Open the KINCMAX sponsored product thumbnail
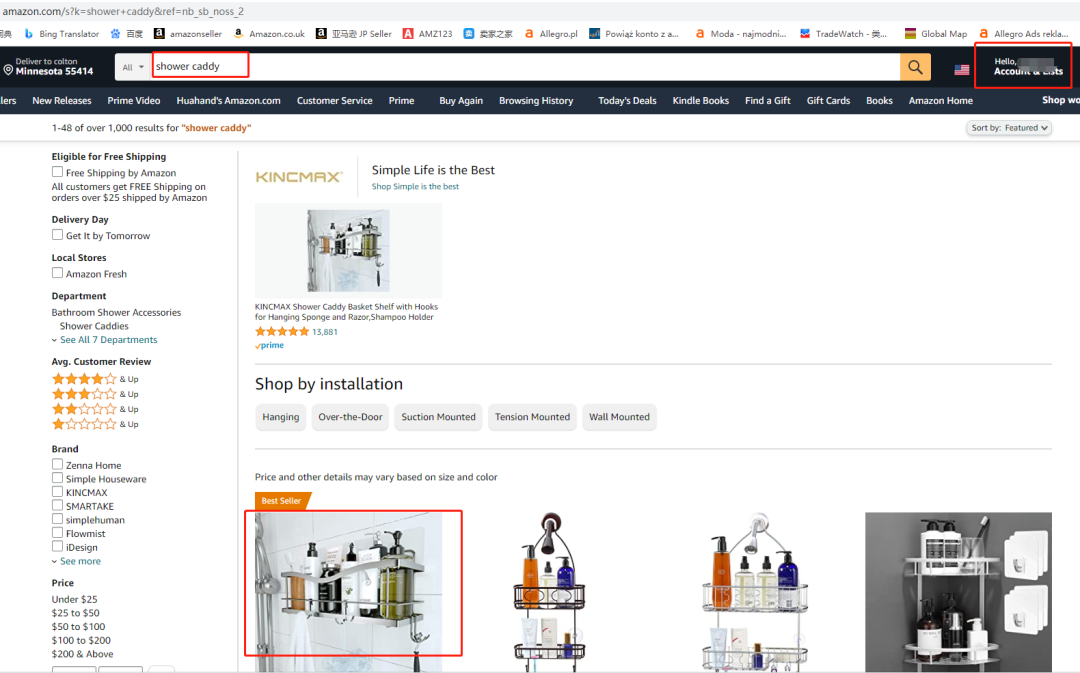 point(349,251)
